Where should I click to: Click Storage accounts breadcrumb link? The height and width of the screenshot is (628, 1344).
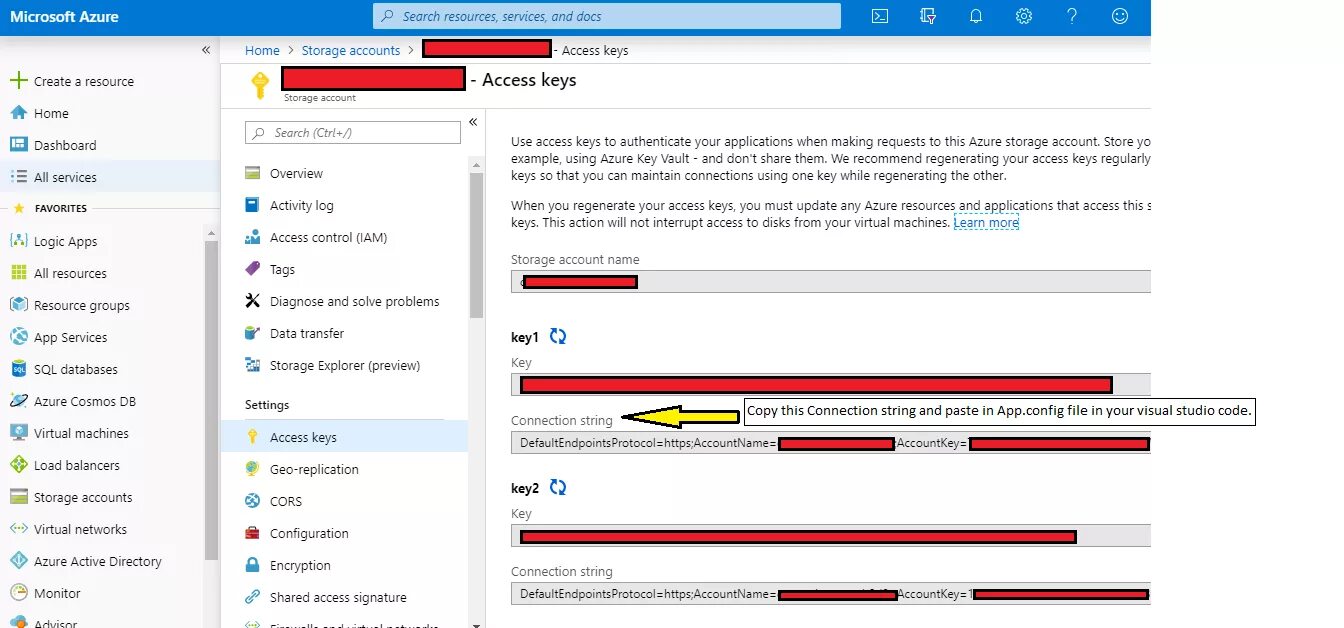(x=351, y=50)
